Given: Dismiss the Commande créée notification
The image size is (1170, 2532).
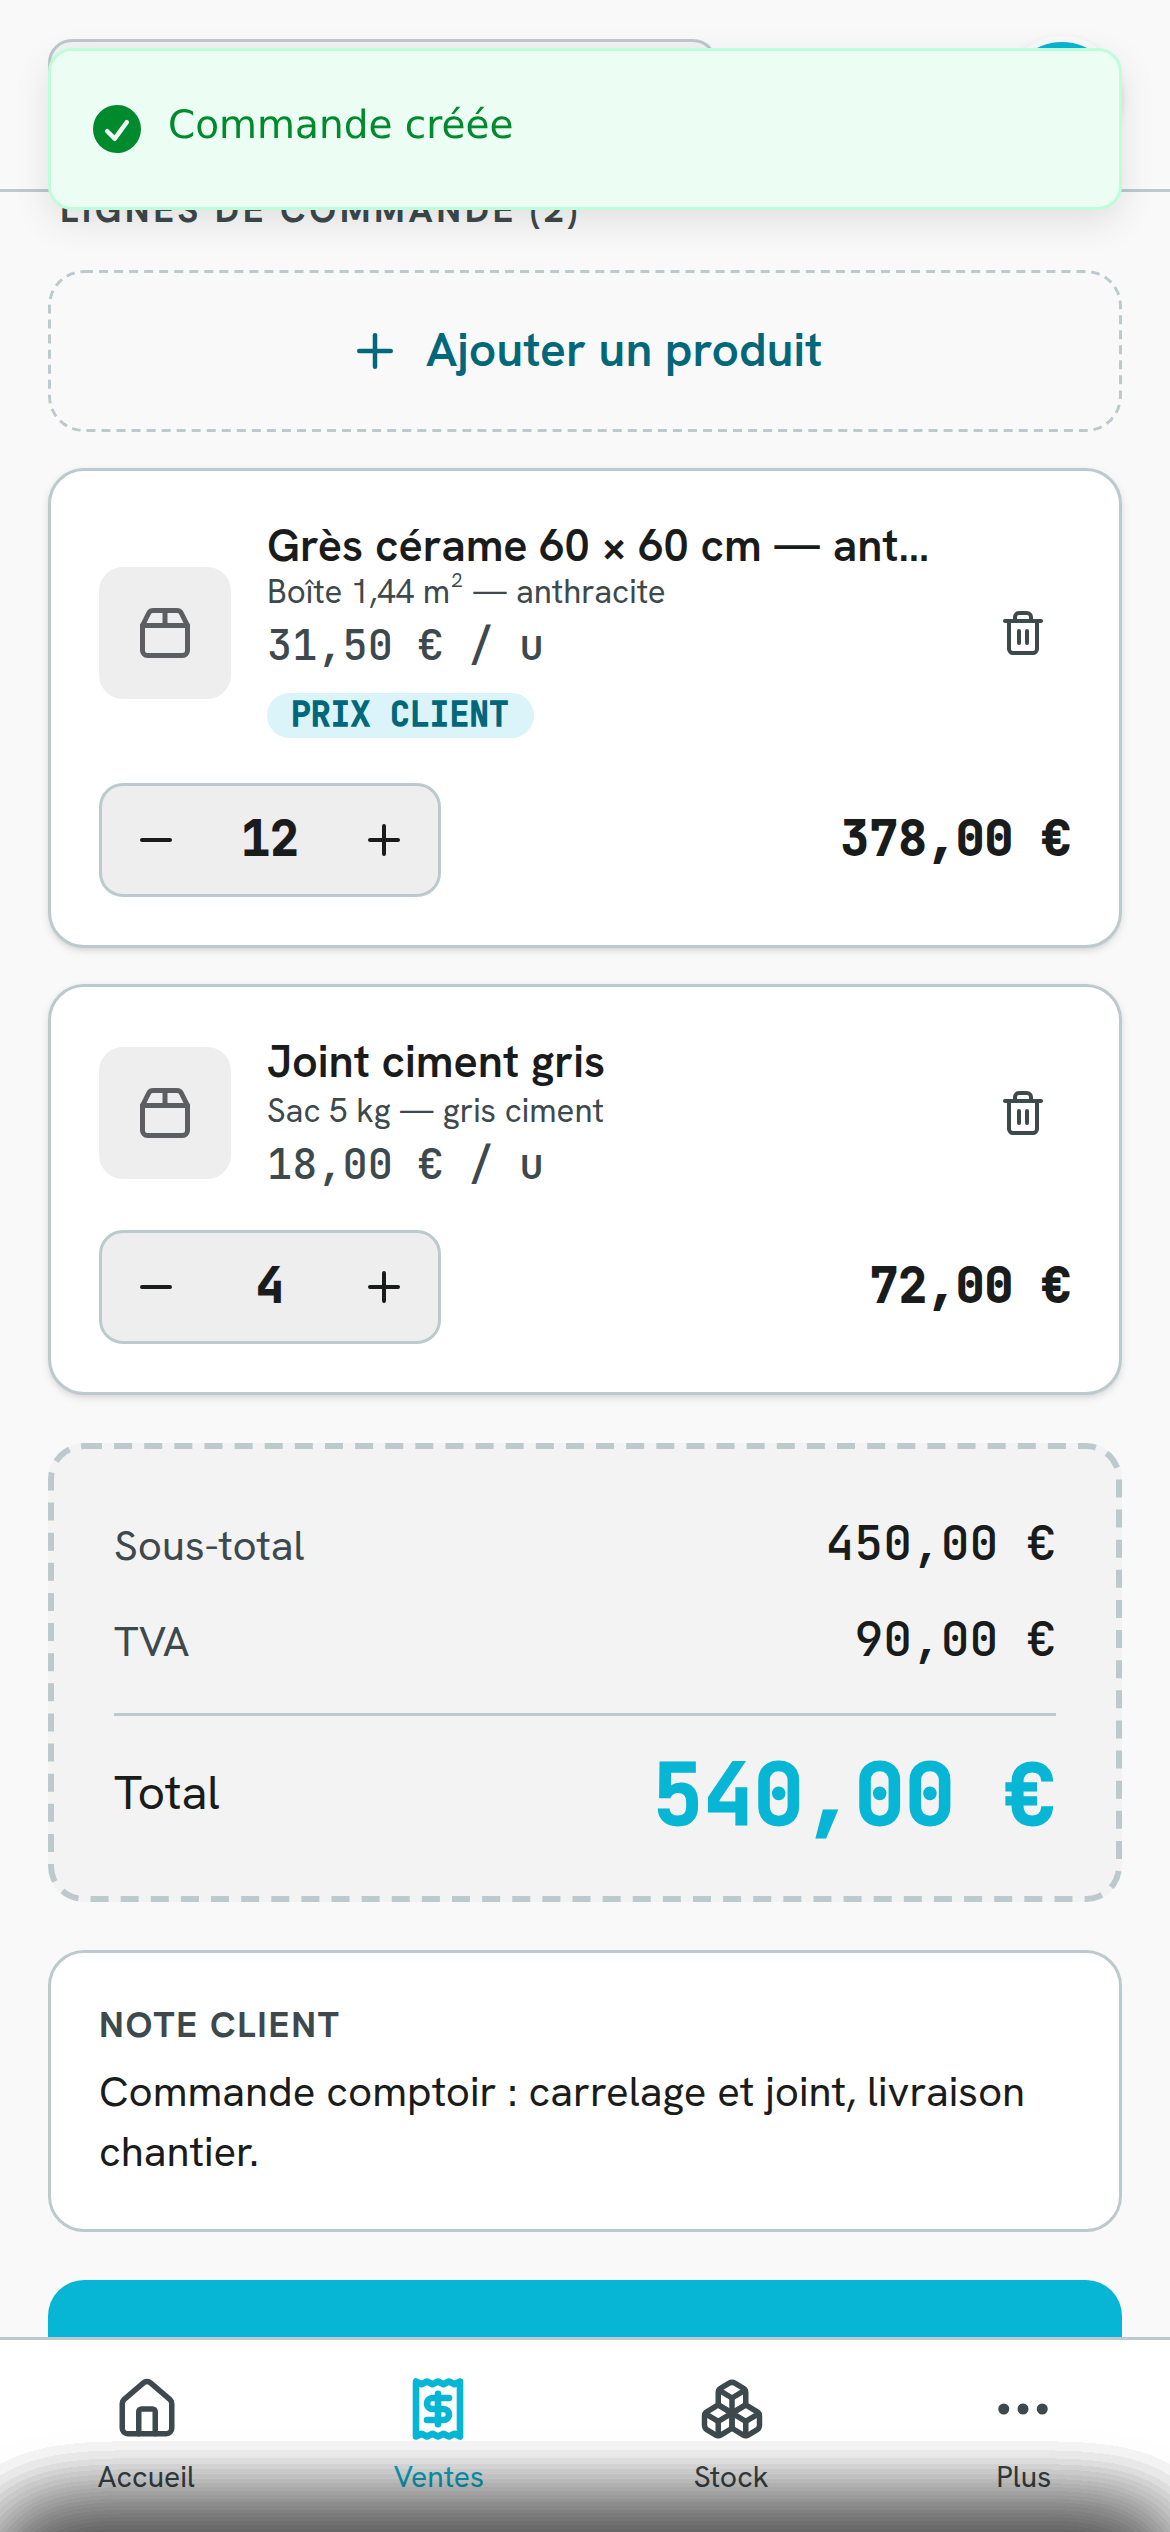Looking at the screenshot, I should pyautogui.click(x=585, y=128).
